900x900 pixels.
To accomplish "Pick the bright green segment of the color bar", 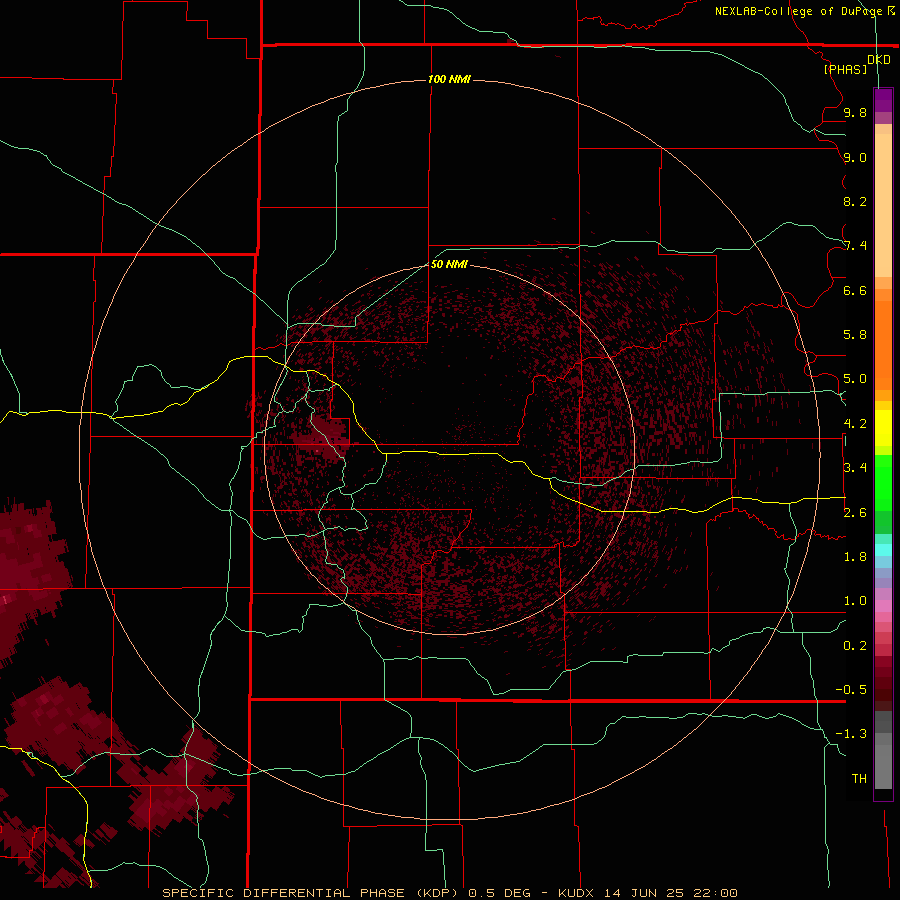I will (883, 482).
